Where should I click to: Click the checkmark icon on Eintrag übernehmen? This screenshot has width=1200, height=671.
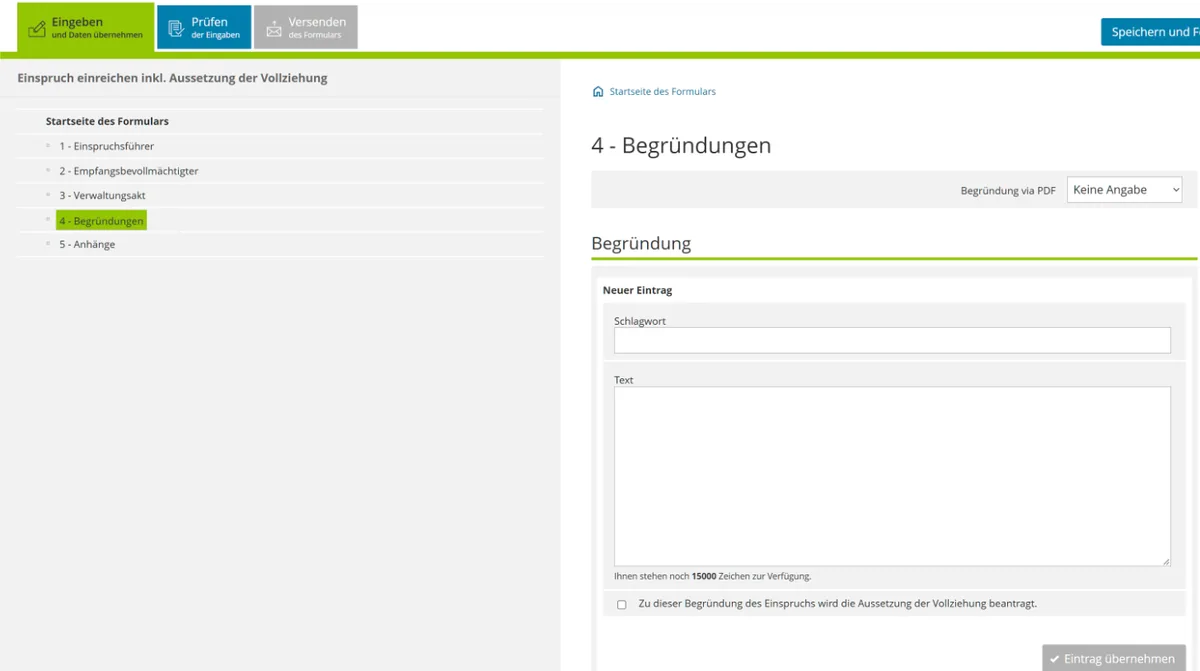pos(1054,659)
